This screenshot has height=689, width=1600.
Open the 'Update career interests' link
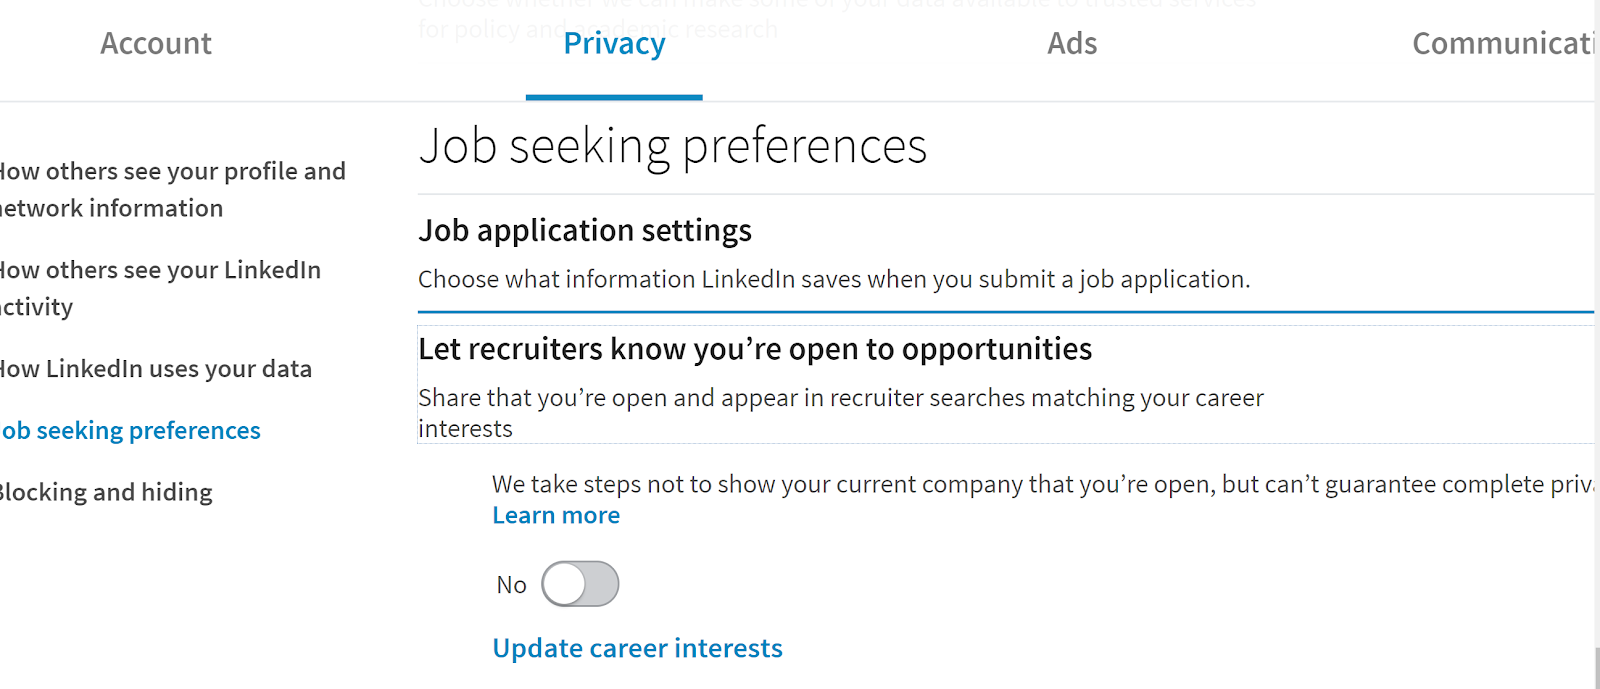[637, 649]
